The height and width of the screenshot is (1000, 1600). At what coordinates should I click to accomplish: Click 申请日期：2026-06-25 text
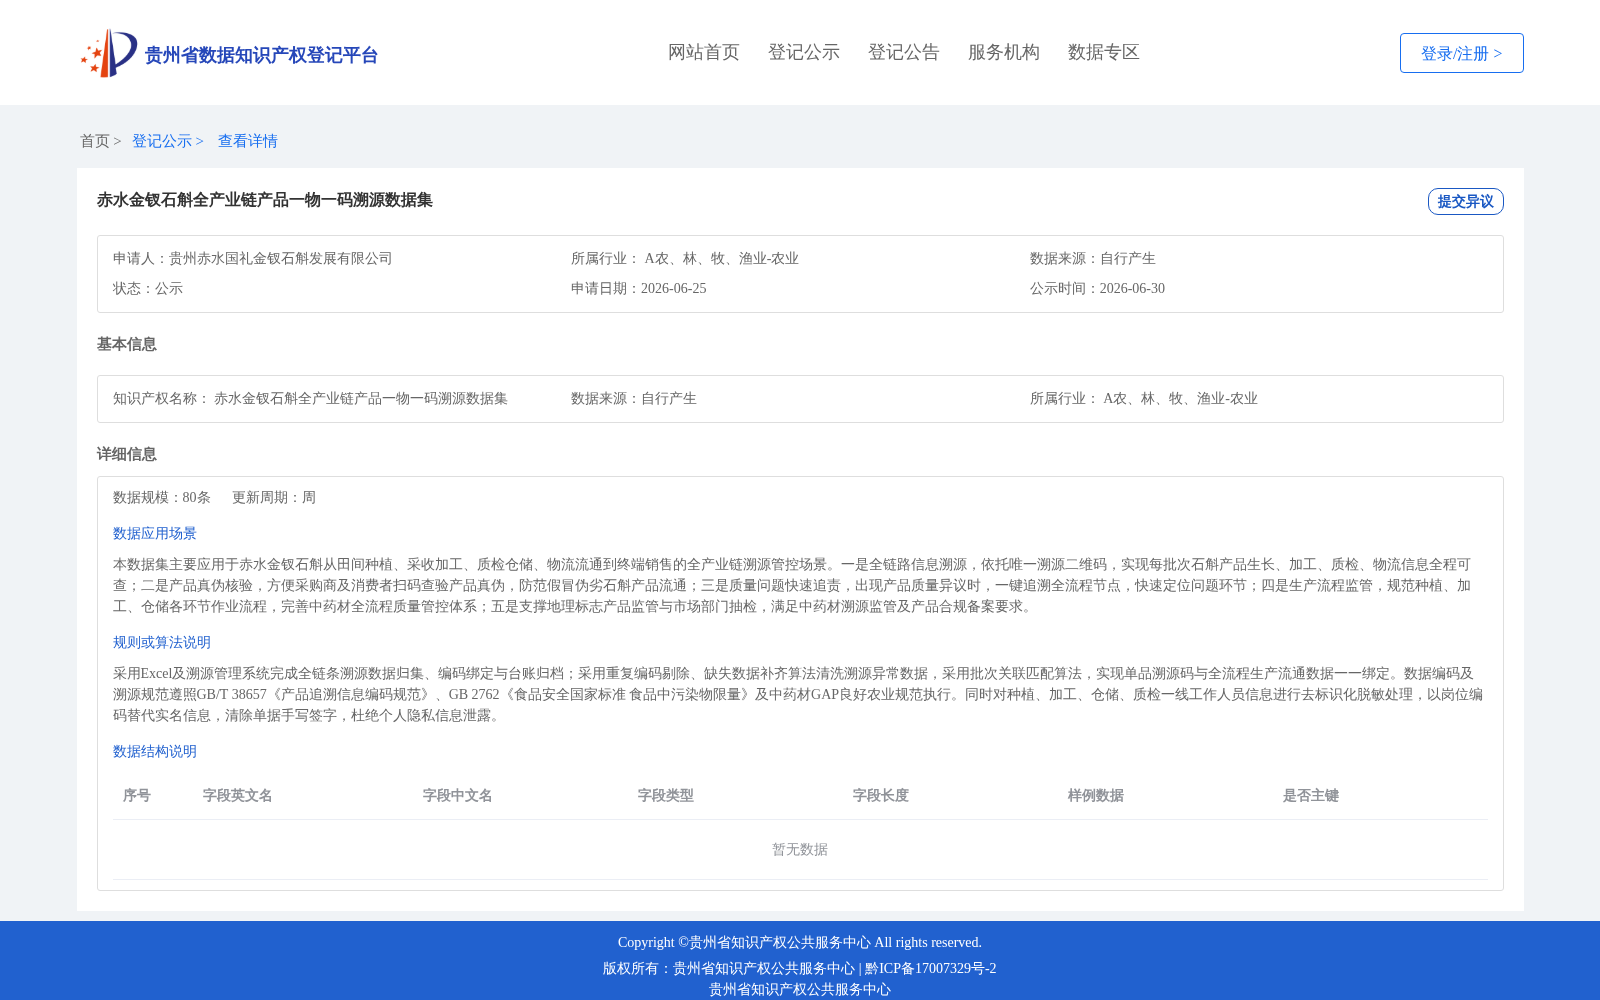pos(639,288)
